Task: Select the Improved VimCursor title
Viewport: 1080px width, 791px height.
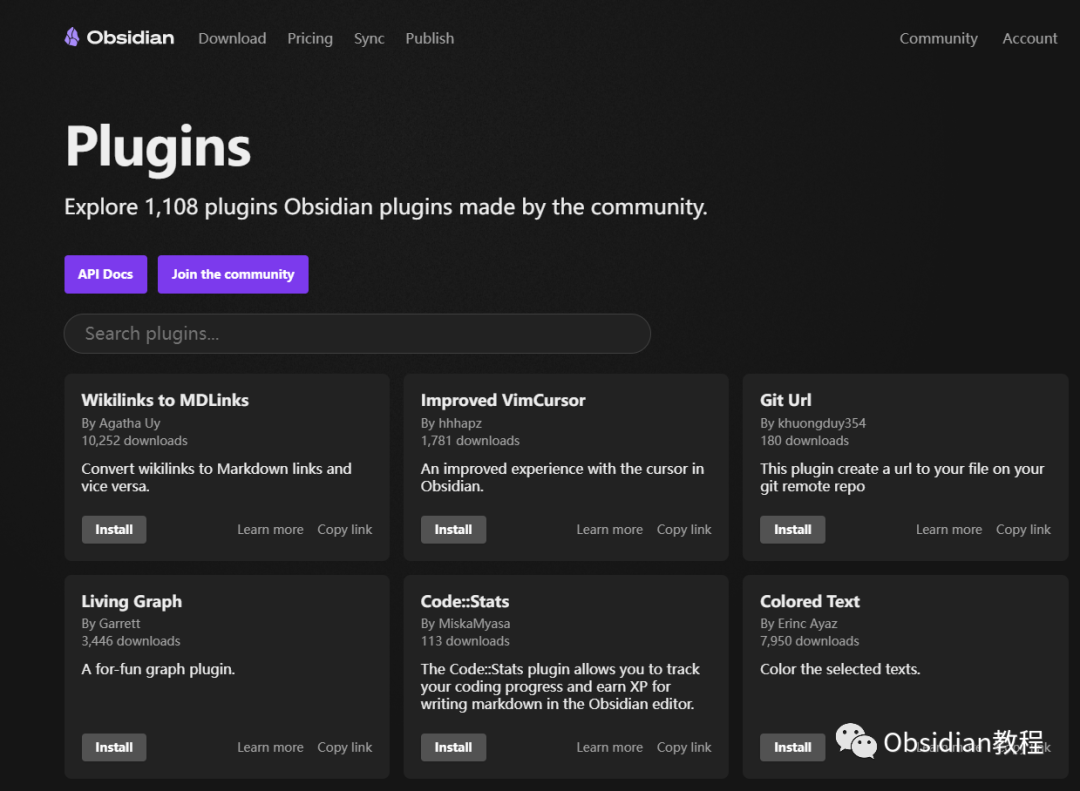Action: [503, 400]
